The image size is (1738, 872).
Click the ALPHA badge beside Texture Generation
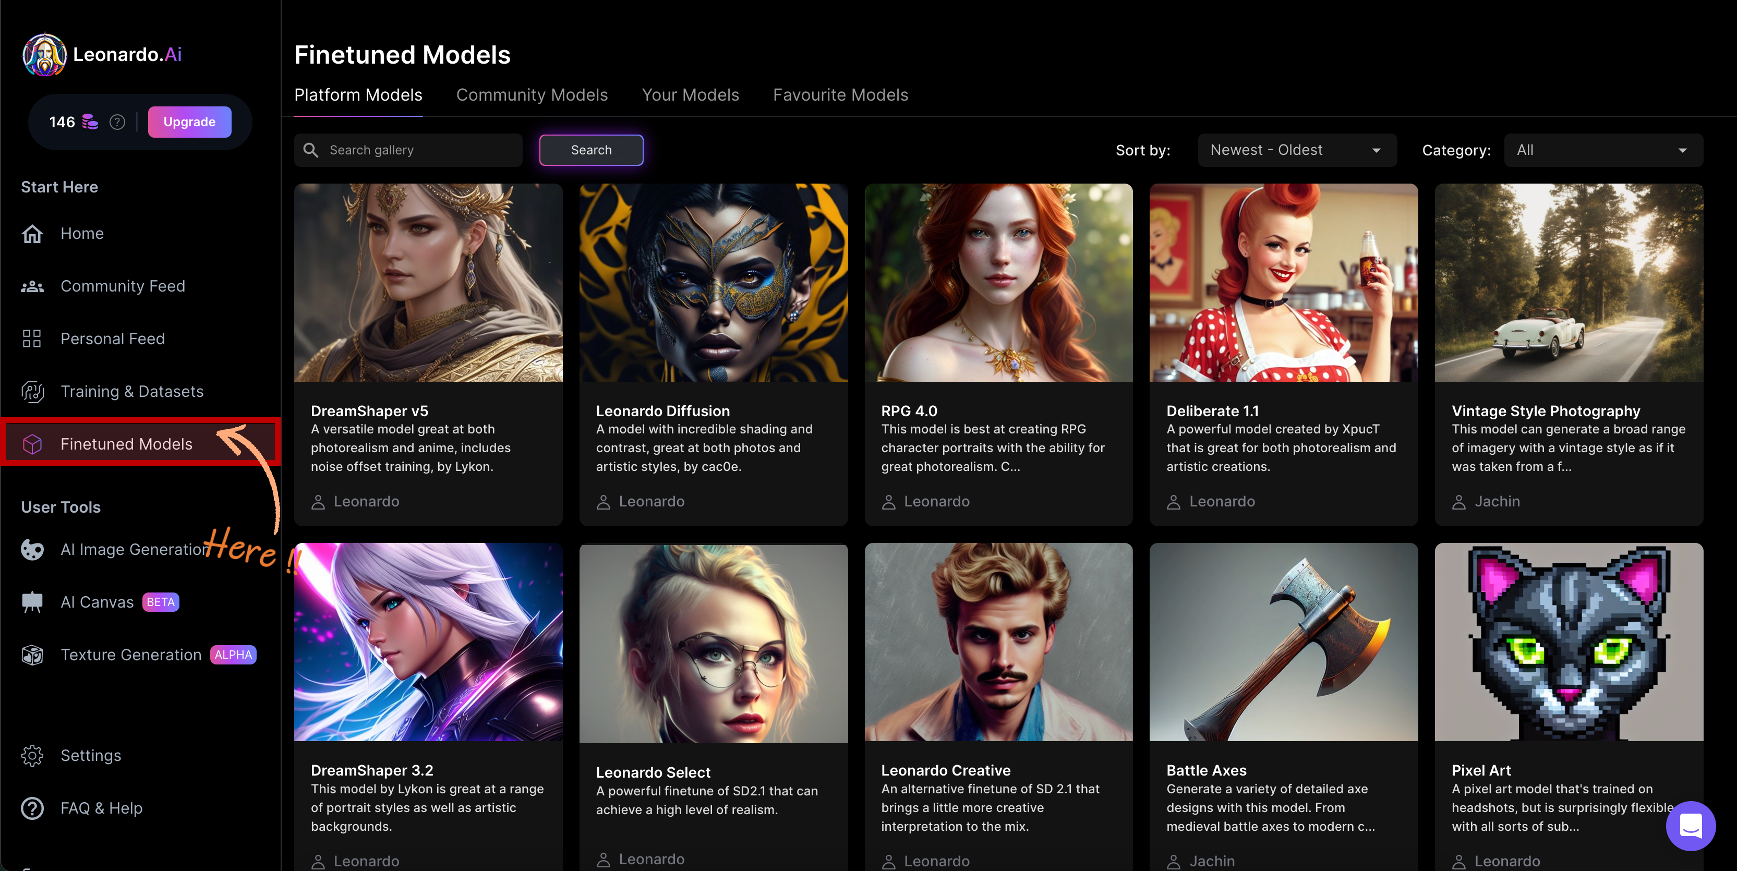[233, 655]
